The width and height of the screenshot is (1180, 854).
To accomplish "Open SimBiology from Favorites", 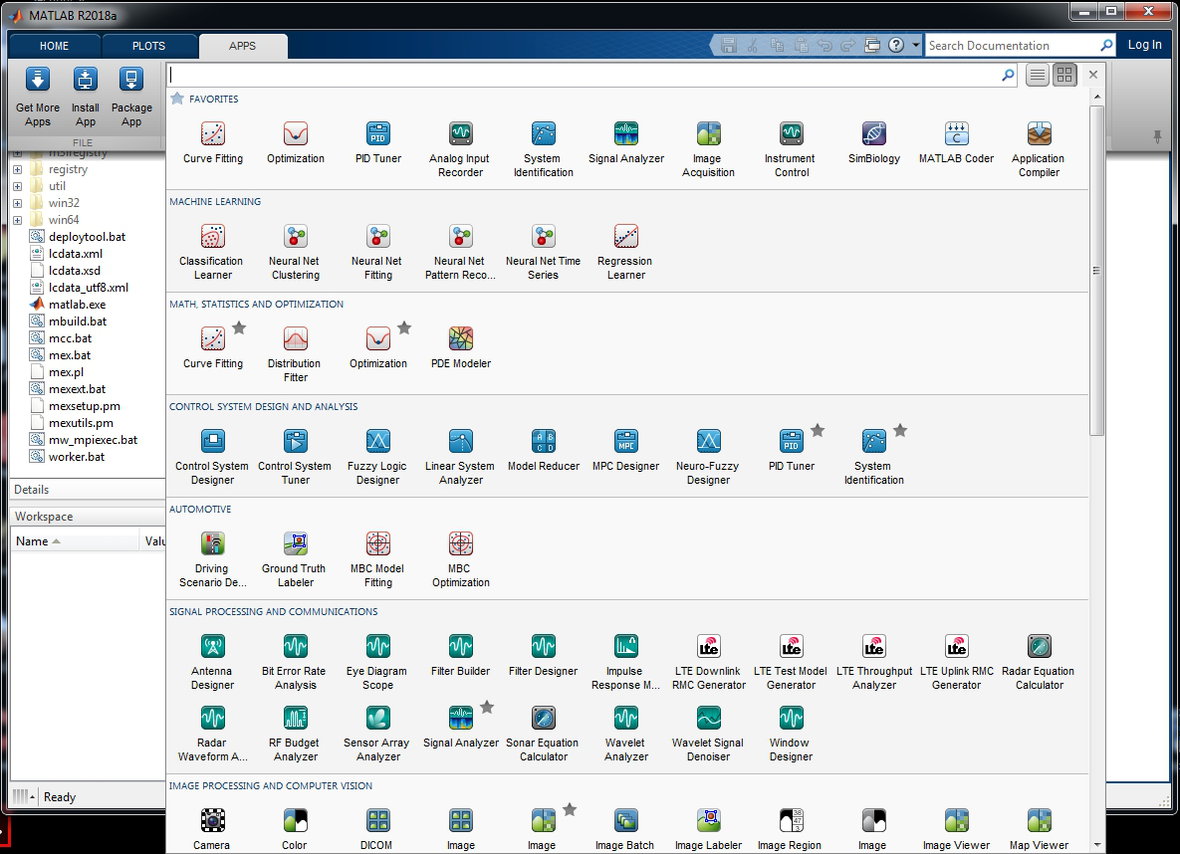I will click(874, 143).
